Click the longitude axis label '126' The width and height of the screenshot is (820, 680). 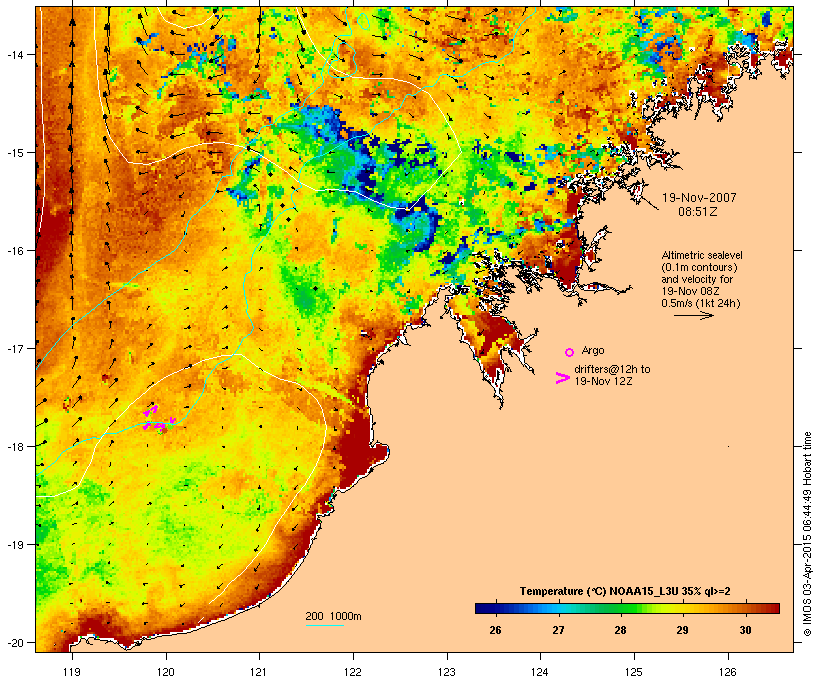727,672
